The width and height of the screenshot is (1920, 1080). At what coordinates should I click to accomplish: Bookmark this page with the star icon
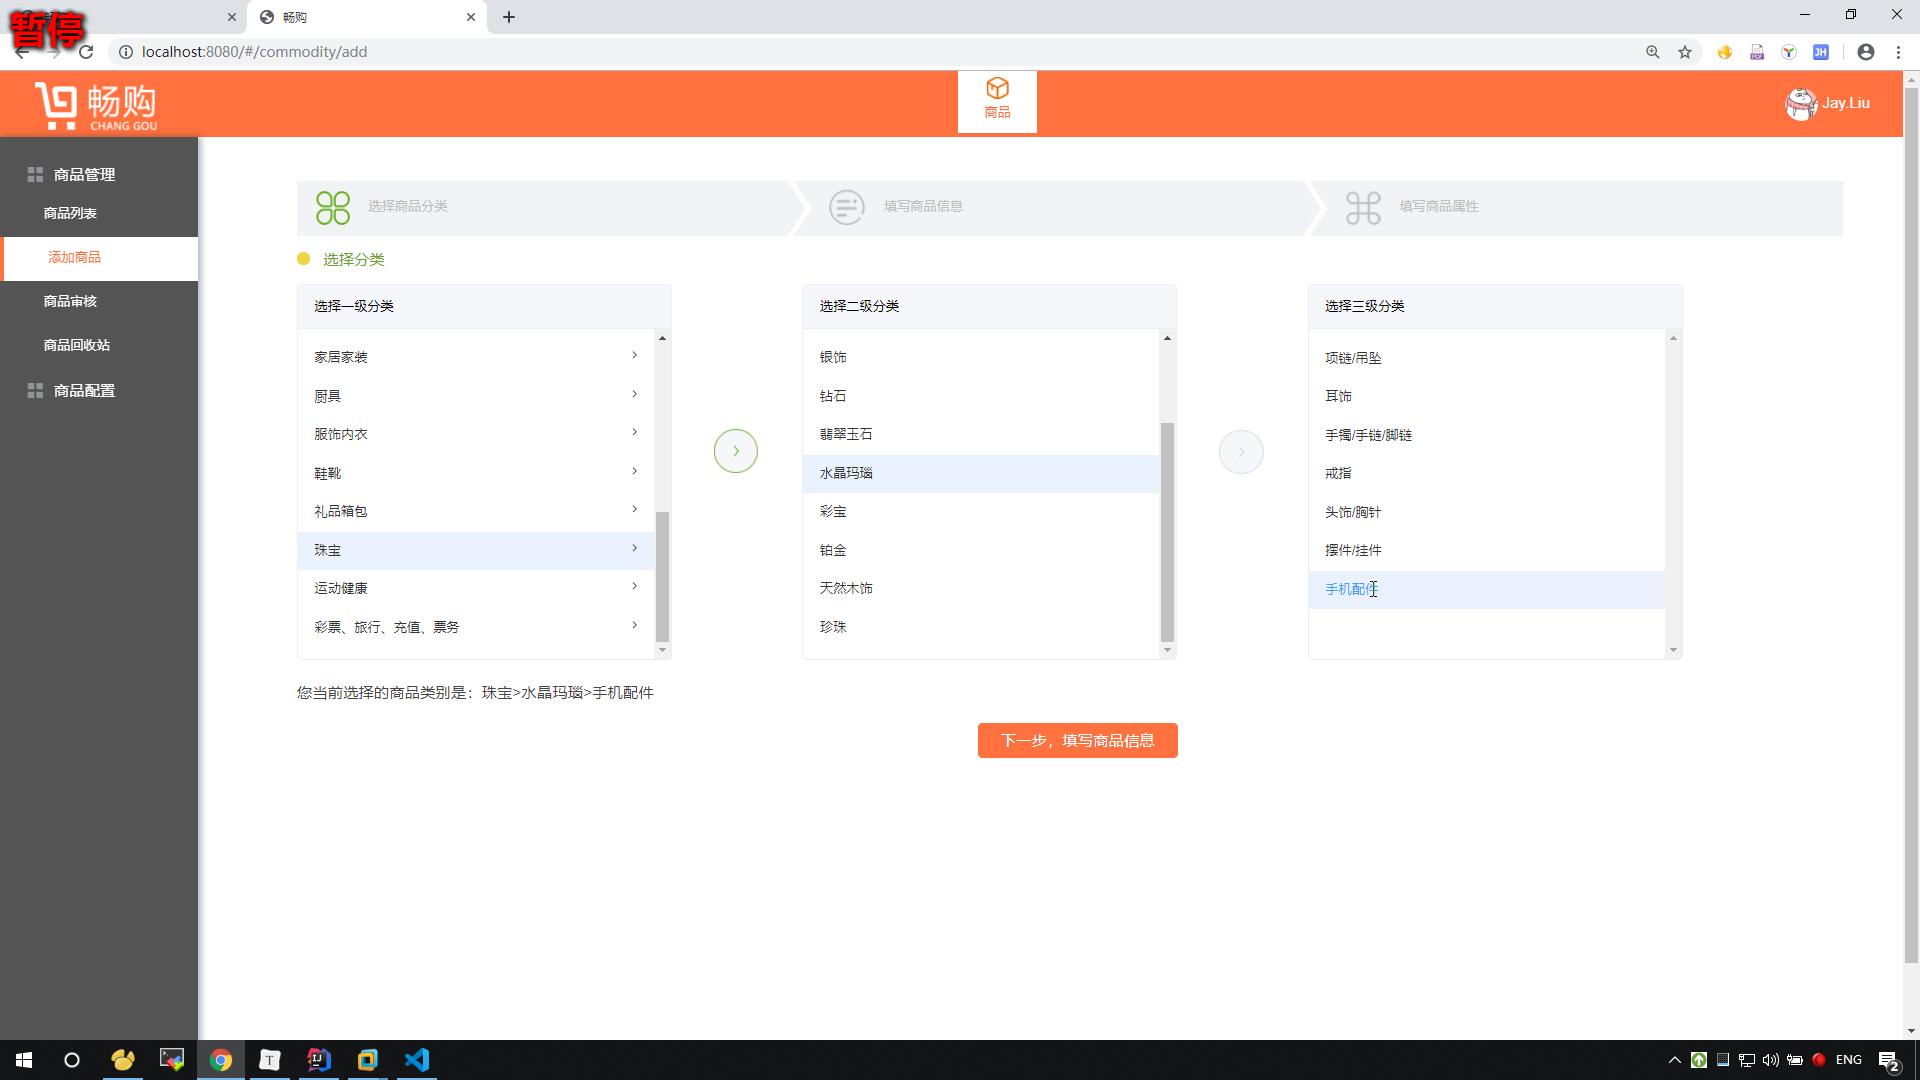pos(1685,52)
